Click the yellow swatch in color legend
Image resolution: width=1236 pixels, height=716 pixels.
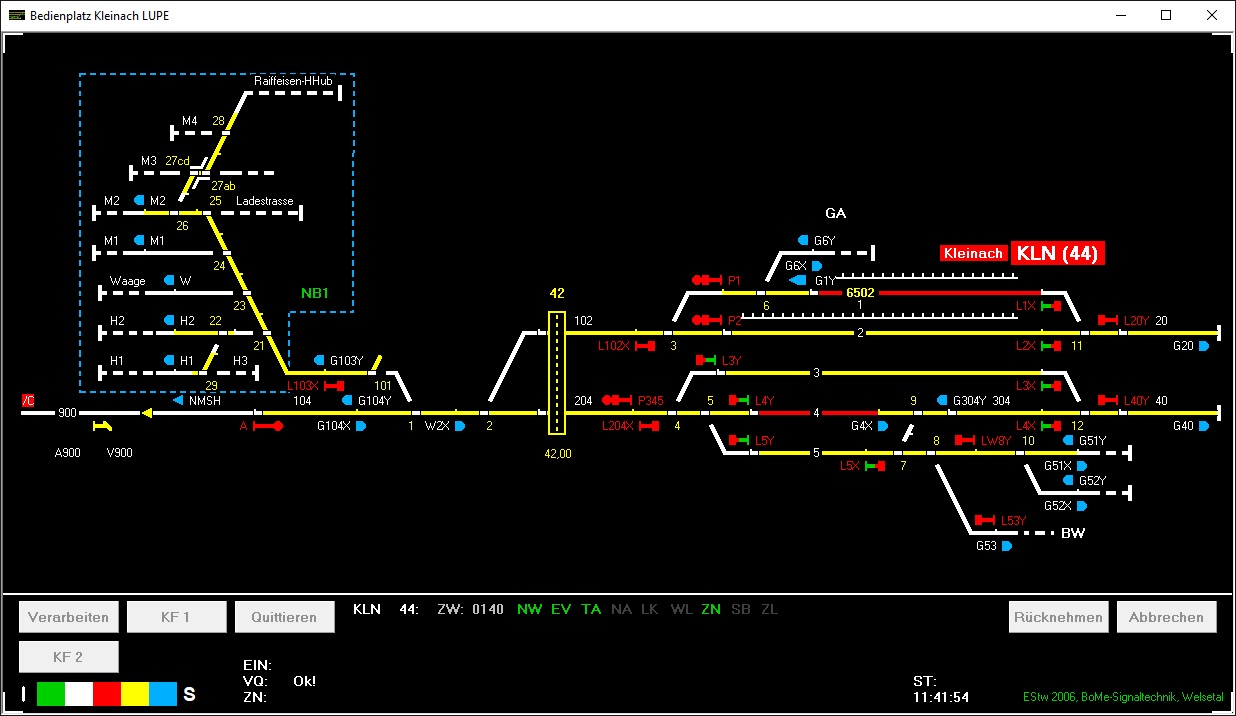point(135,694)
